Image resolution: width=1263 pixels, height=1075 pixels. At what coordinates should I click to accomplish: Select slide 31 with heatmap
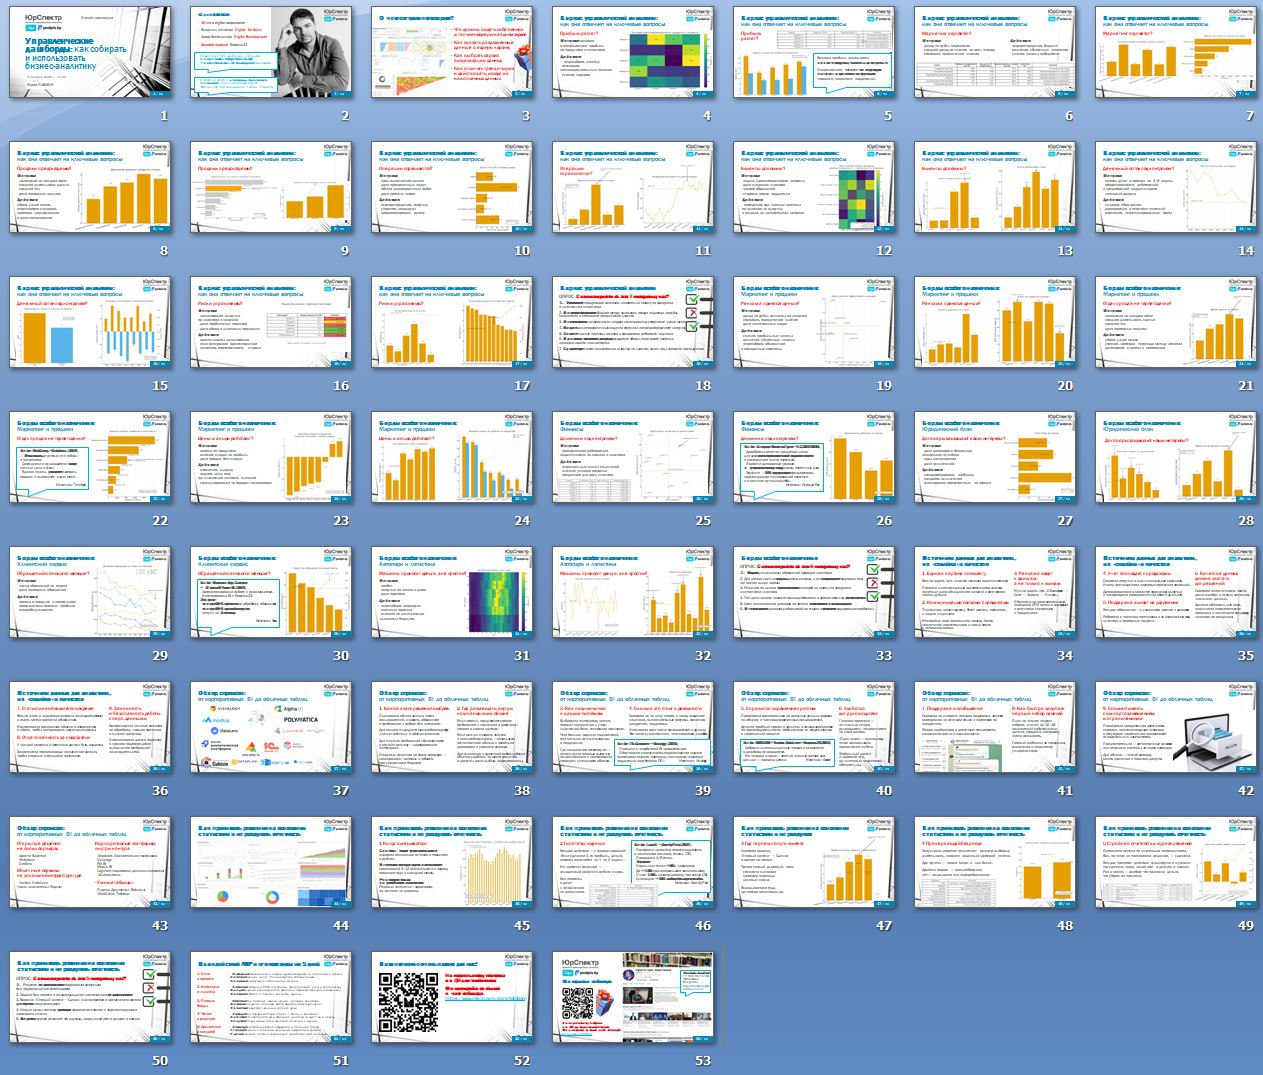tap(451, 592)
